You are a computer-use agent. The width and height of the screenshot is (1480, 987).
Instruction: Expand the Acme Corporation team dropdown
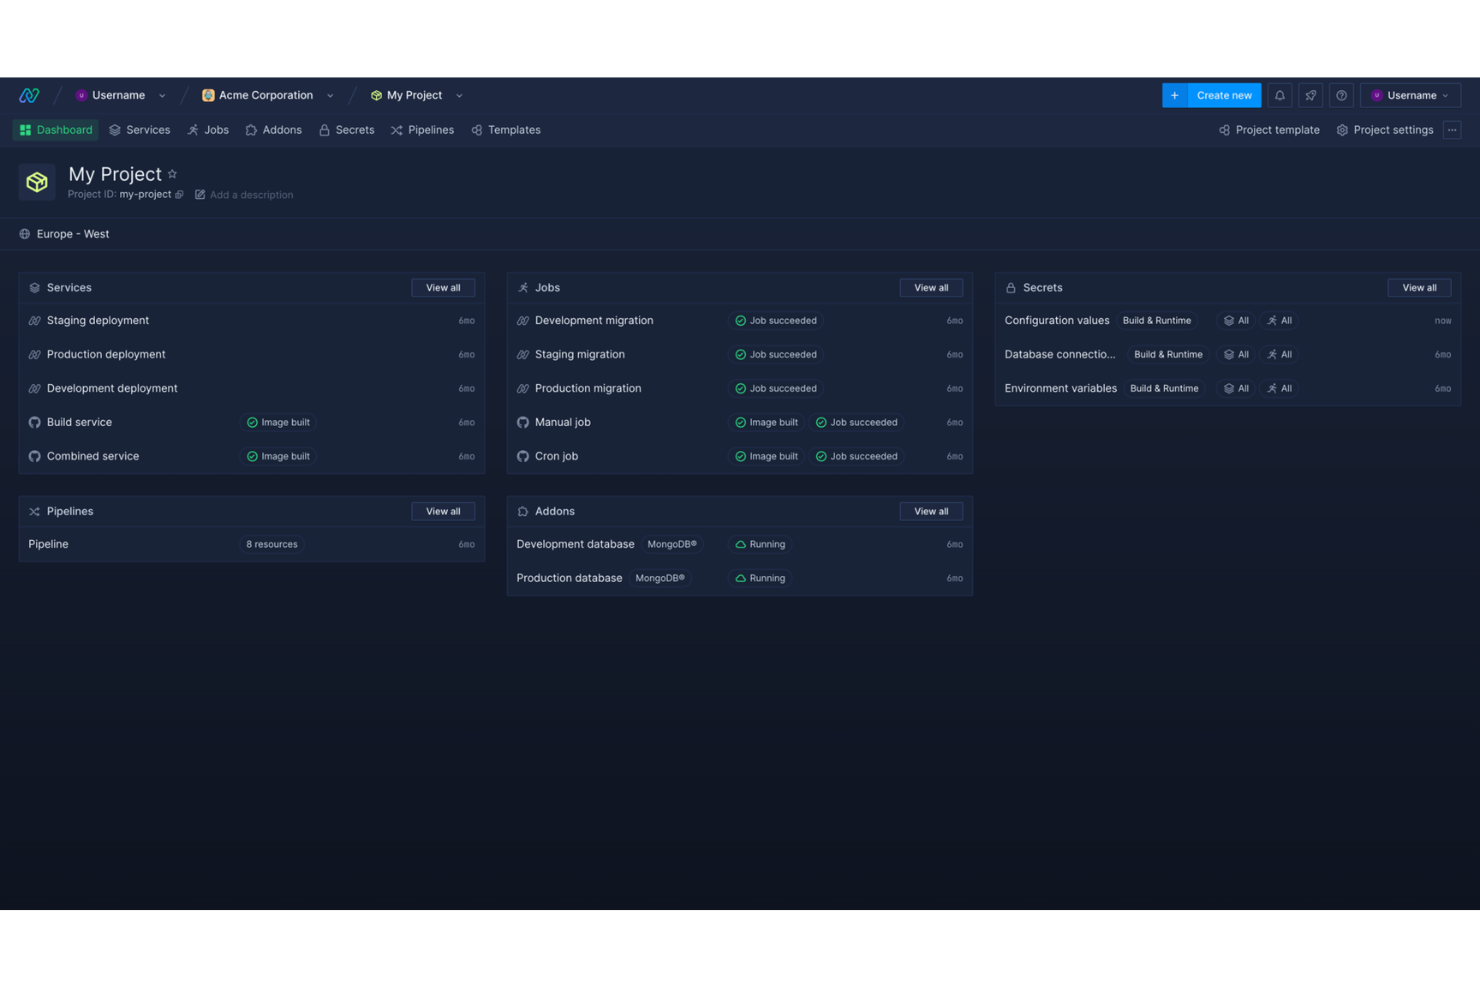pos(330,96)
